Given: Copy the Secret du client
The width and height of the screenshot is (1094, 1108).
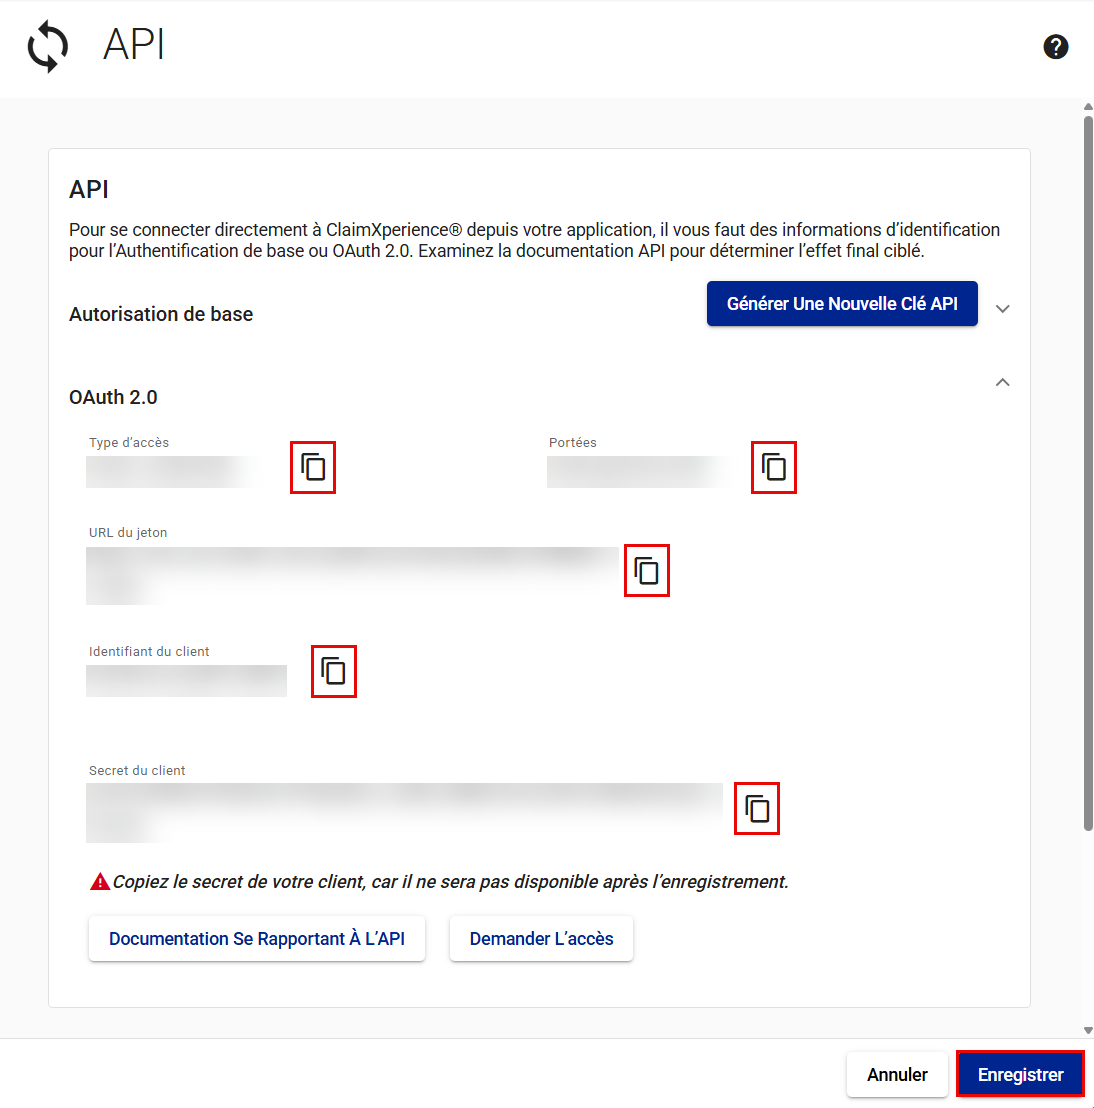Looking at the screenshot, I should [757, 808].
